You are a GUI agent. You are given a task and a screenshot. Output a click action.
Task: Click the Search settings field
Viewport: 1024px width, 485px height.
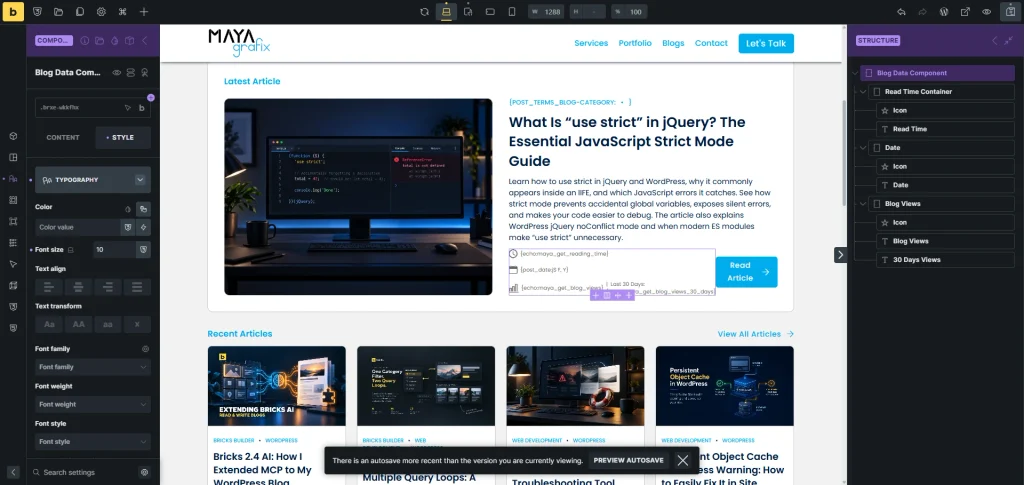pos(85,472)
